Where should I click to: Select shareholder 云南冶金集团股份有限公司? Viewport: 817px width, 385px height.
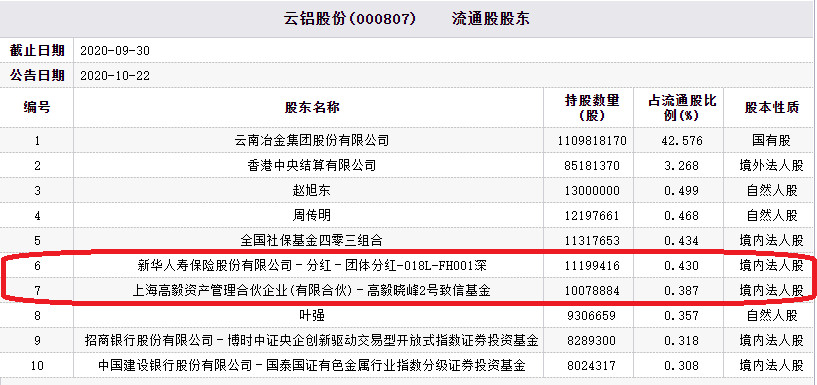(312, 140)
